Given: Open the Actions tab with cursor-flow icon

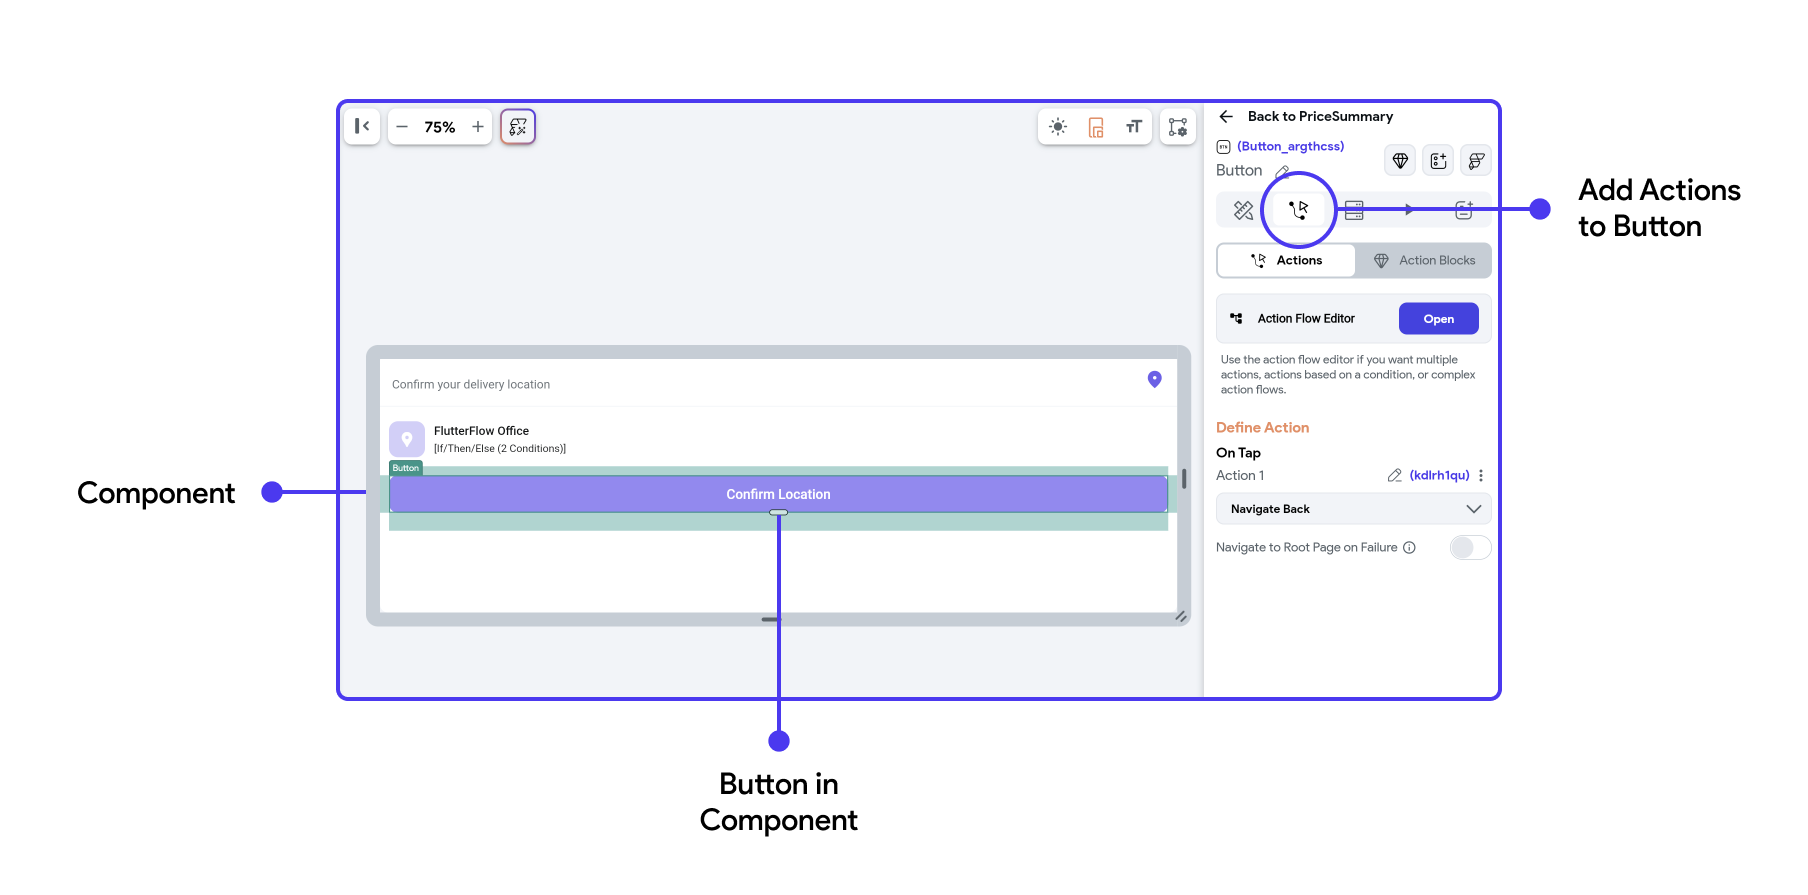Looking at the screenshot, I should pyautogui.click(x=1298, y=210).
